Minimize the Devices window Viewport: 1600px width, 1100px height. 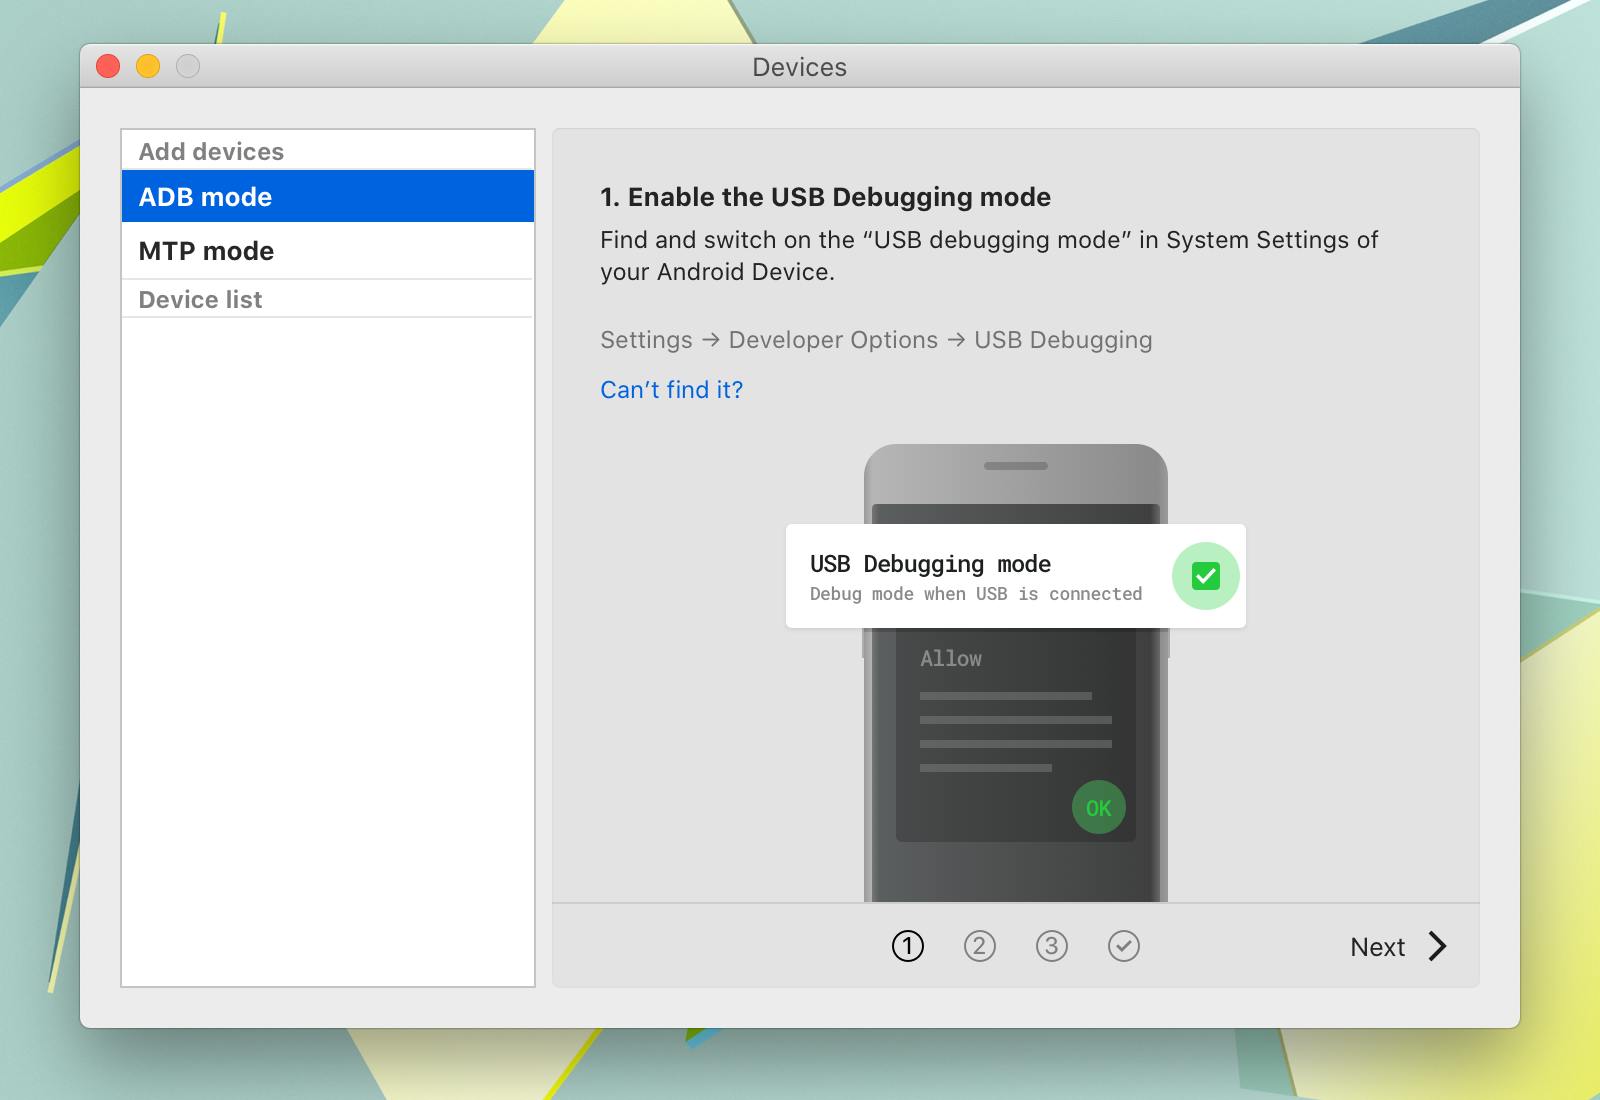coord(148,66)
